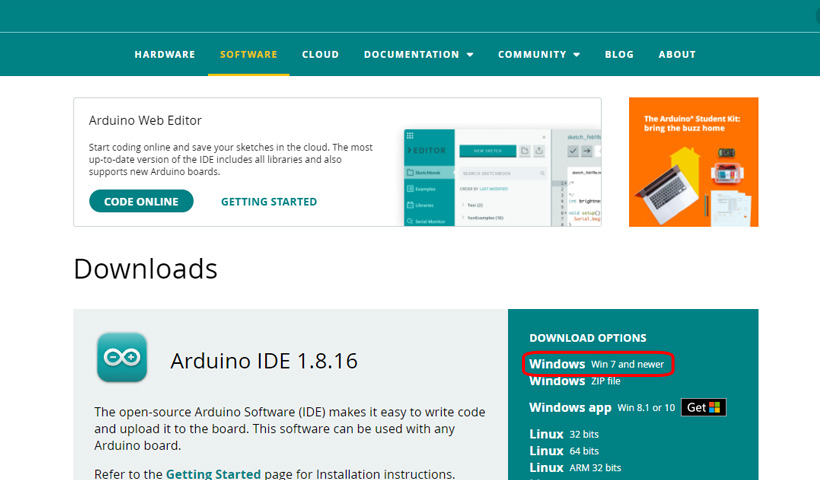Go to the CLOUD nav item

pyautogui.click(x=320, y=54)
